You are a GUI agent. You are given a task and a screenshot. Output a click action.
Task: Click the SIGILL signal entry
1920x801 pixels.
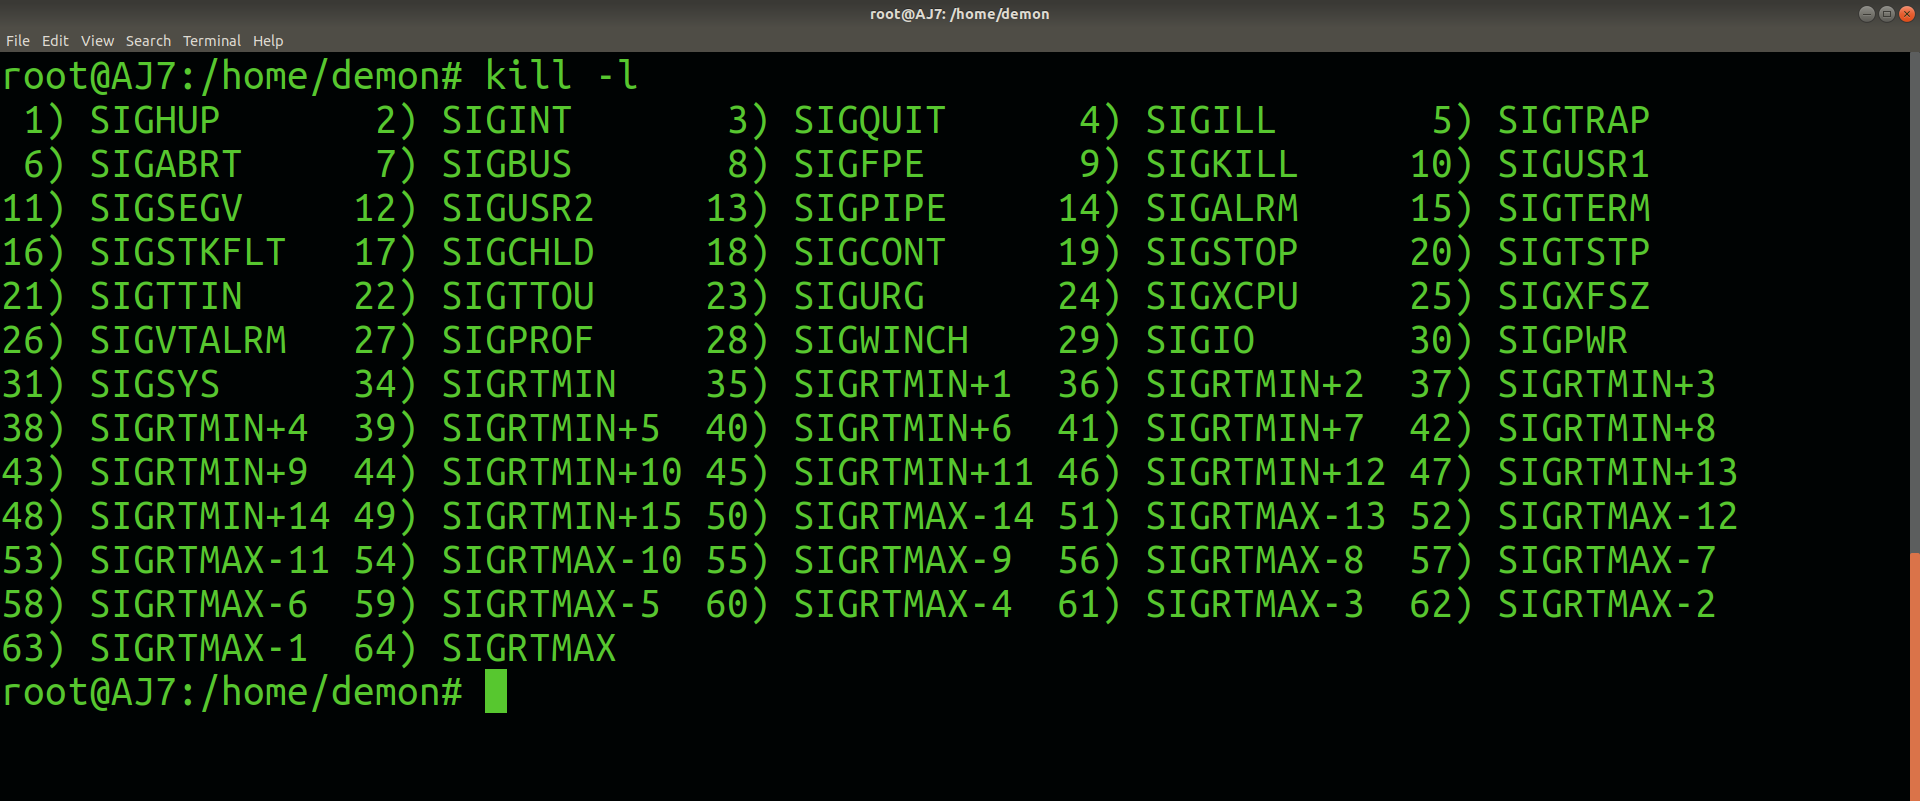pyautogui.click(x=1211, y=120)
